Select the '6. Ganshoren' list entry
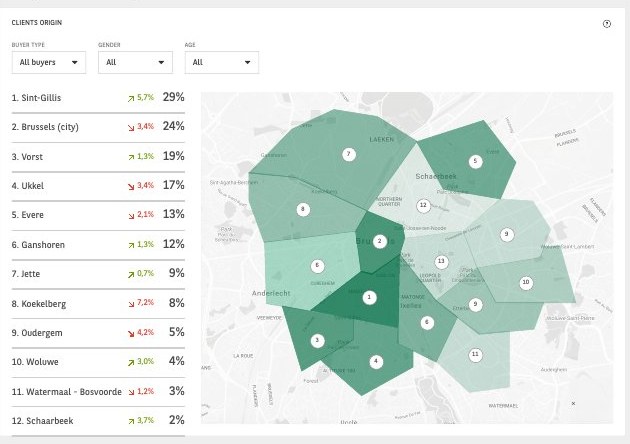 [x=38, y=245]
